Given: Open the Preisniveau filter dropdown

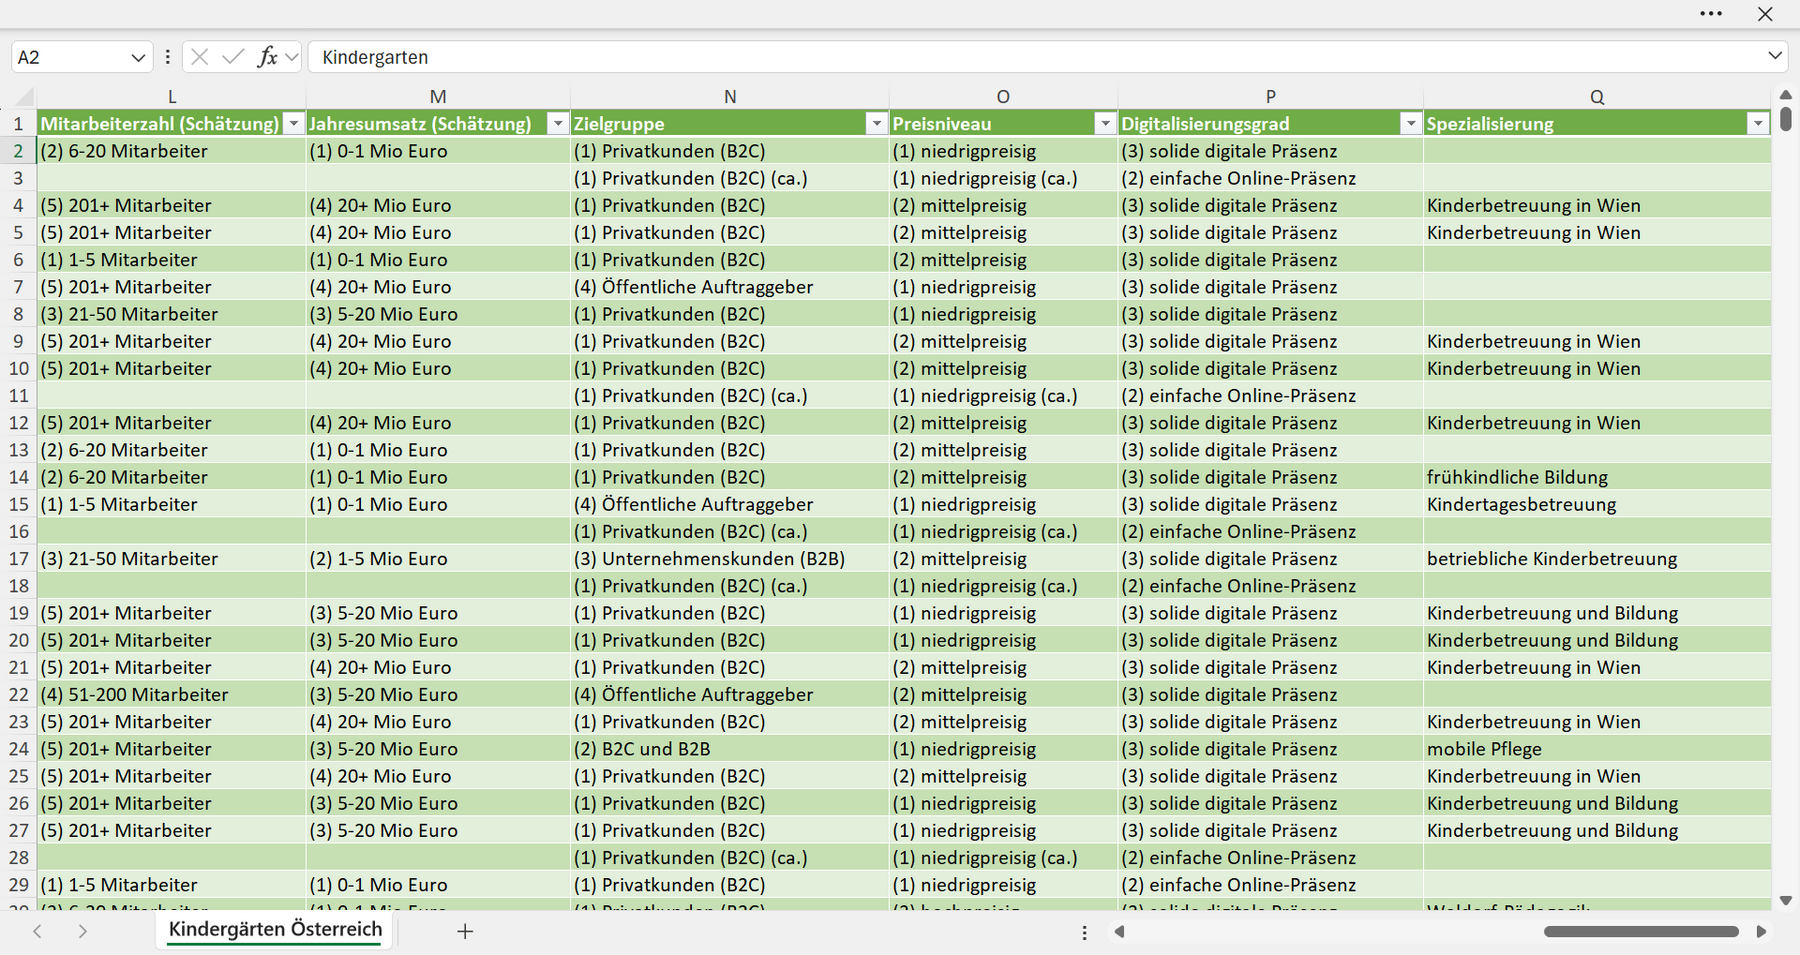Looking at the screenshot, I should coord(1105,124).
